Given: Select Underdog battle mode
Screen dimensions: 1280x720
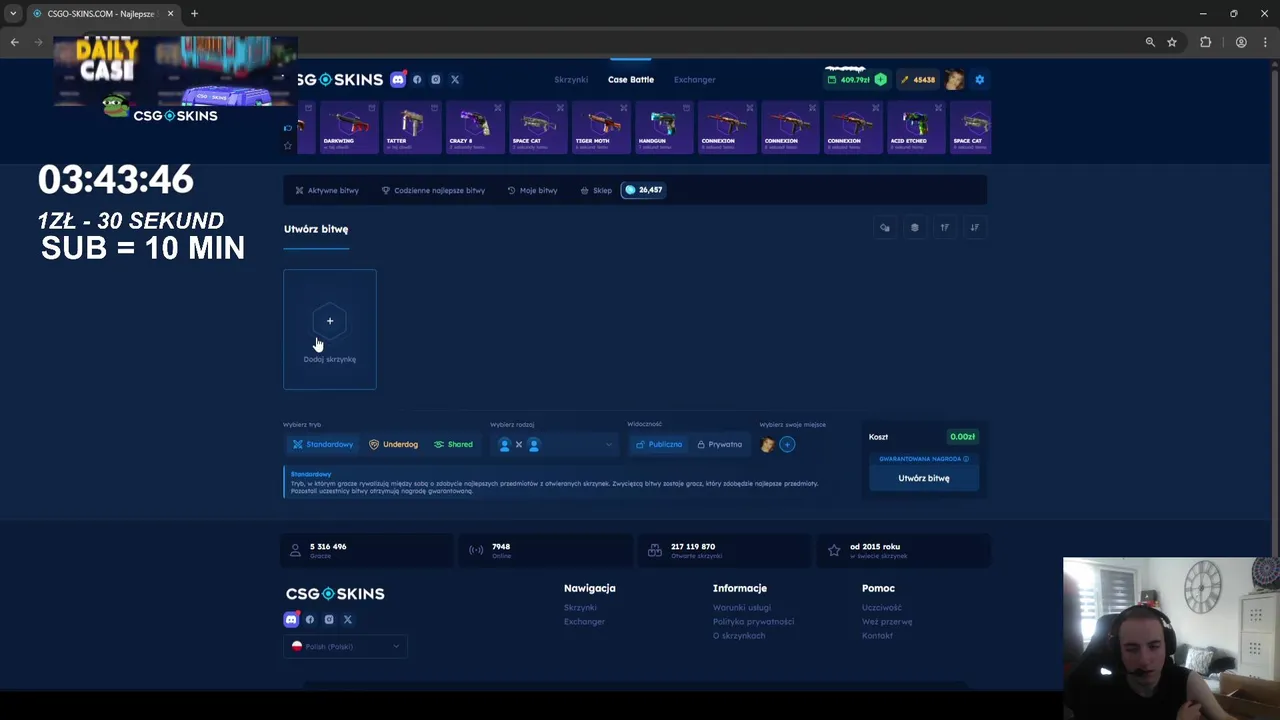Looking at the screenshot, I should click(x=394, y=444).
